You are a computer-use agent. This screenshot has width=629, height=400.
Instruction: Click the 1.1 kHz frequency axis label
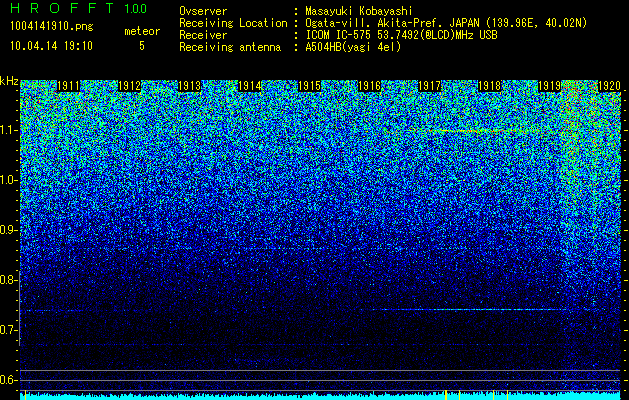point(8,130)
